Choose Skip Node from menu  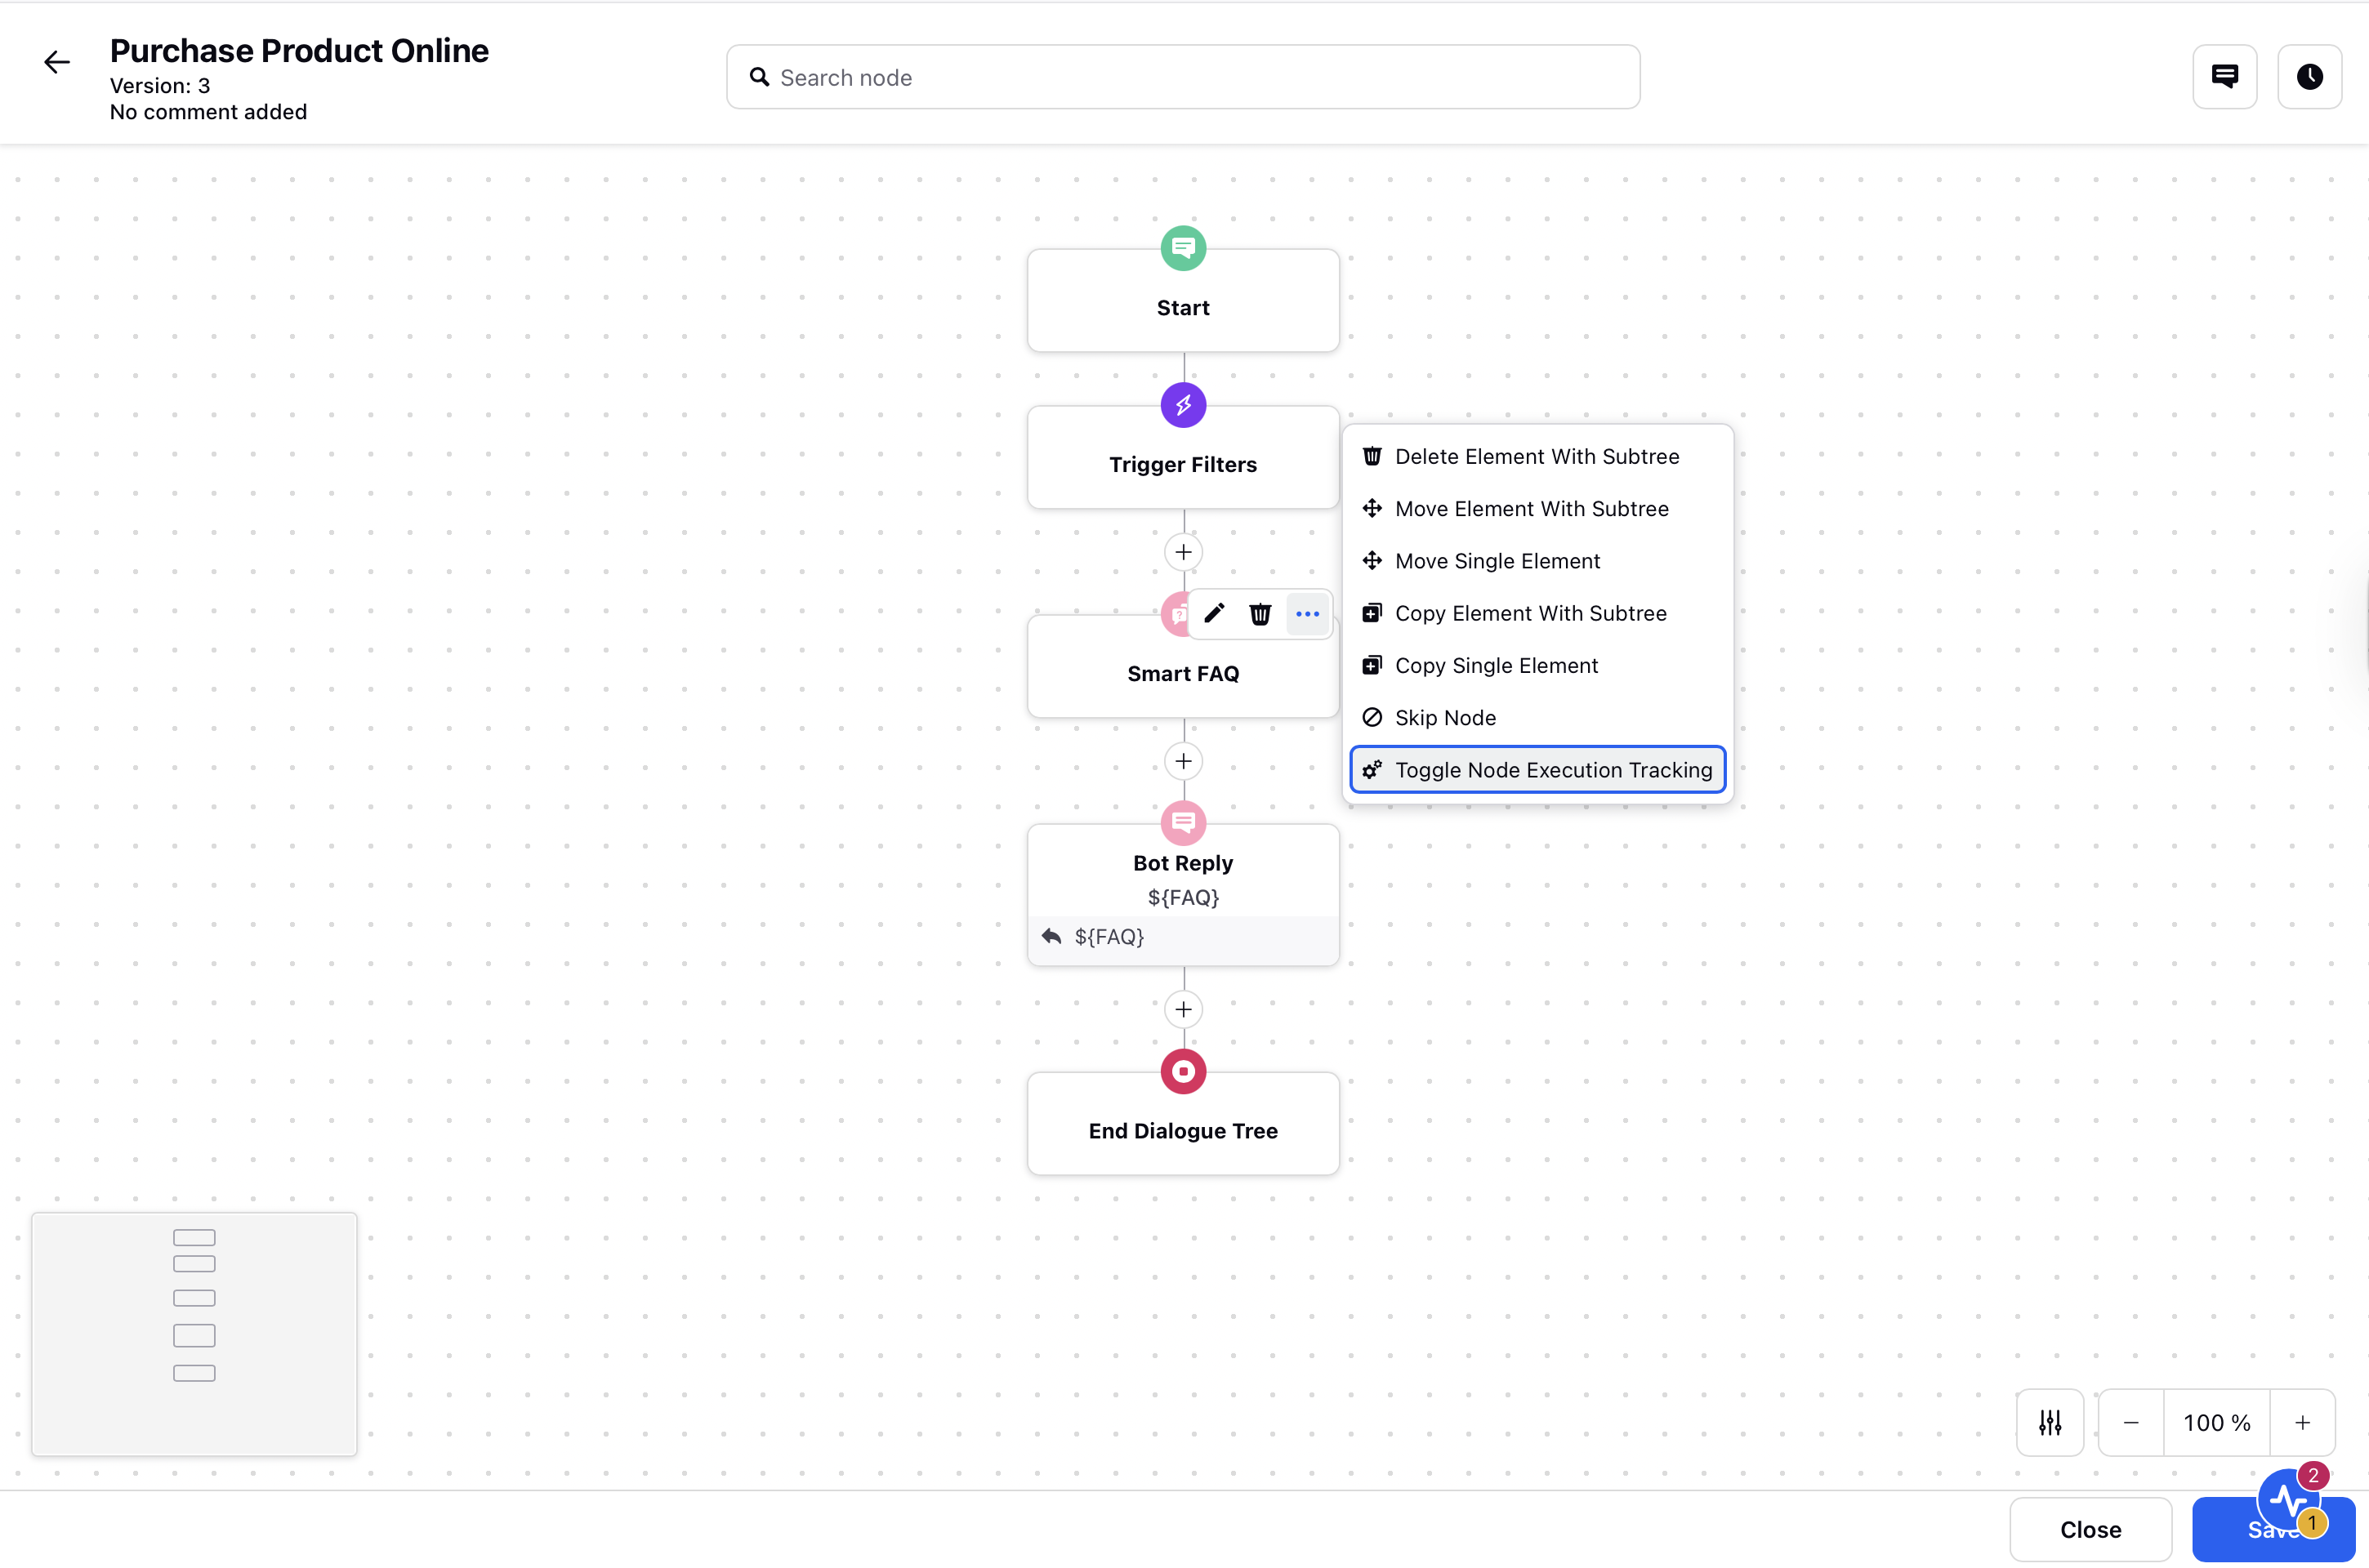(1537, 718)
